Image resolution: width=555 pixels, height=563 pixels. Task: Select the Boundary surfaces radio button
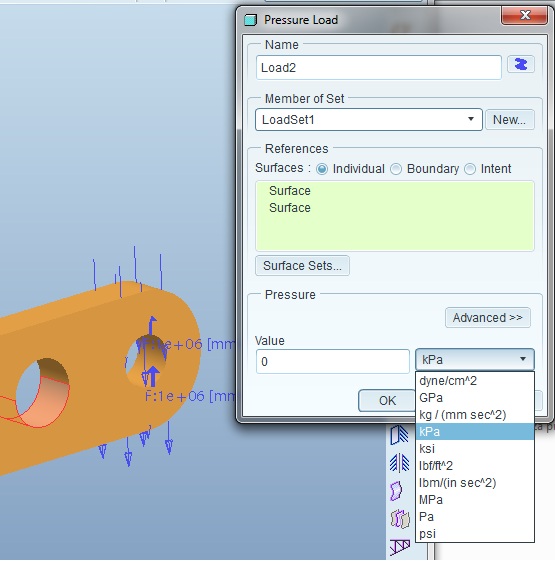(396, 169)
